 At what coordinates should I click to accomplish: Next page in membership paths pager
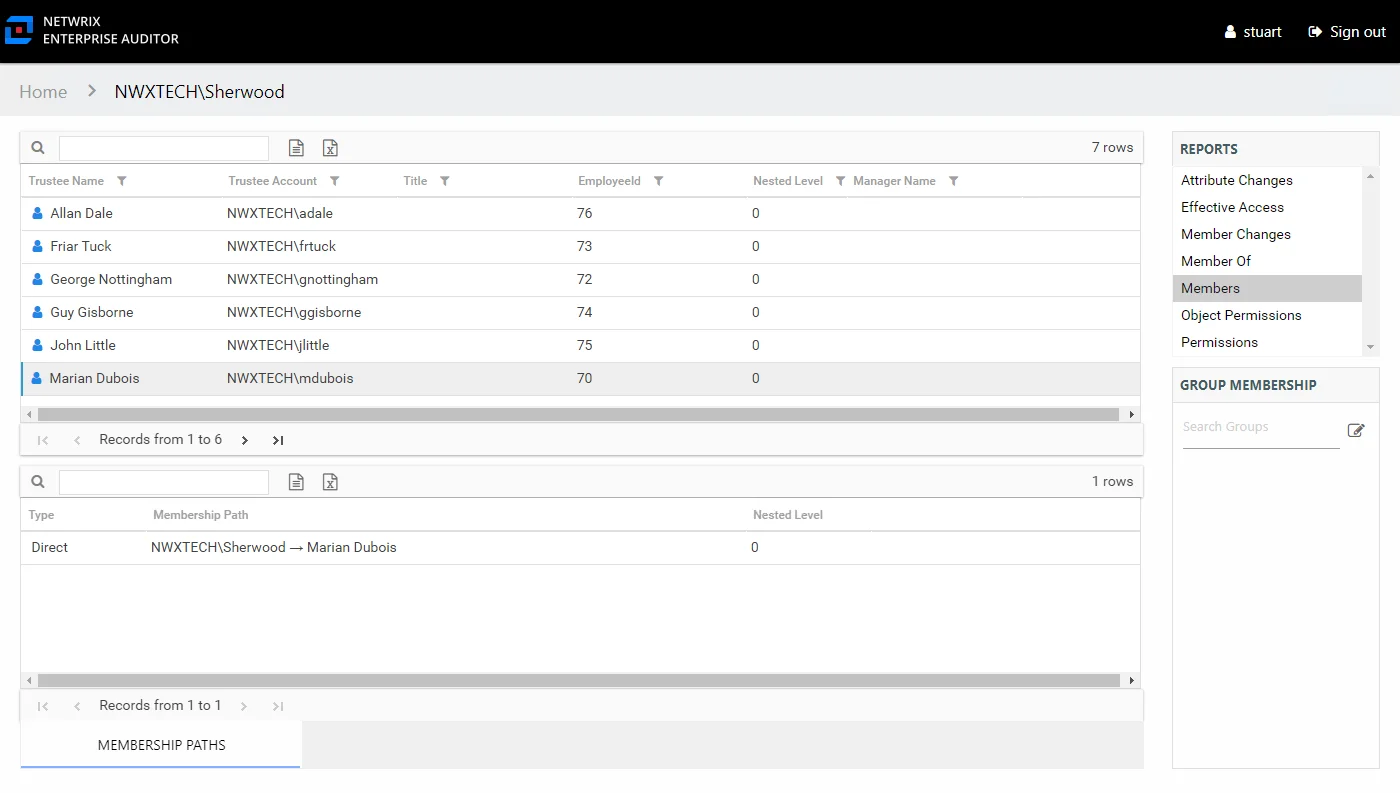(245, 706)
